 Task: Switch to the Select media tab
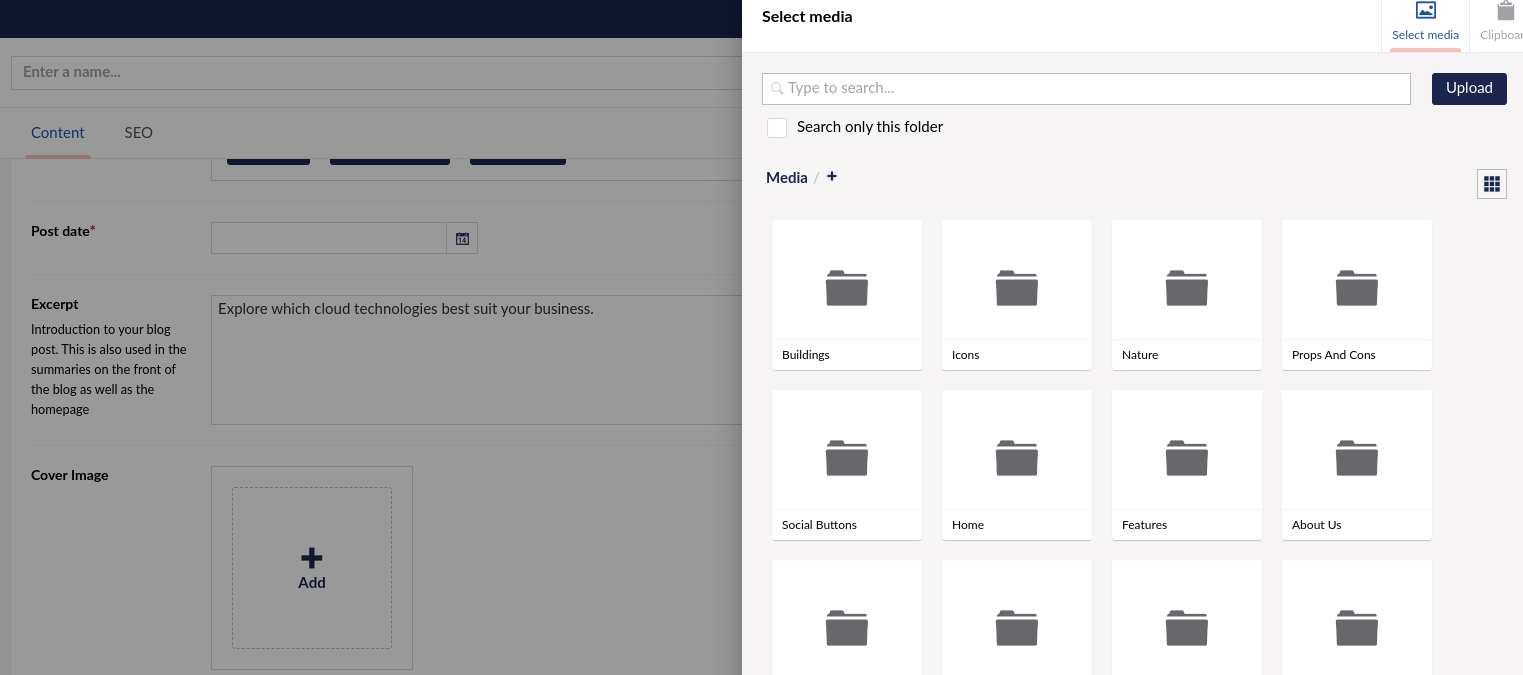click(1425, 24)
